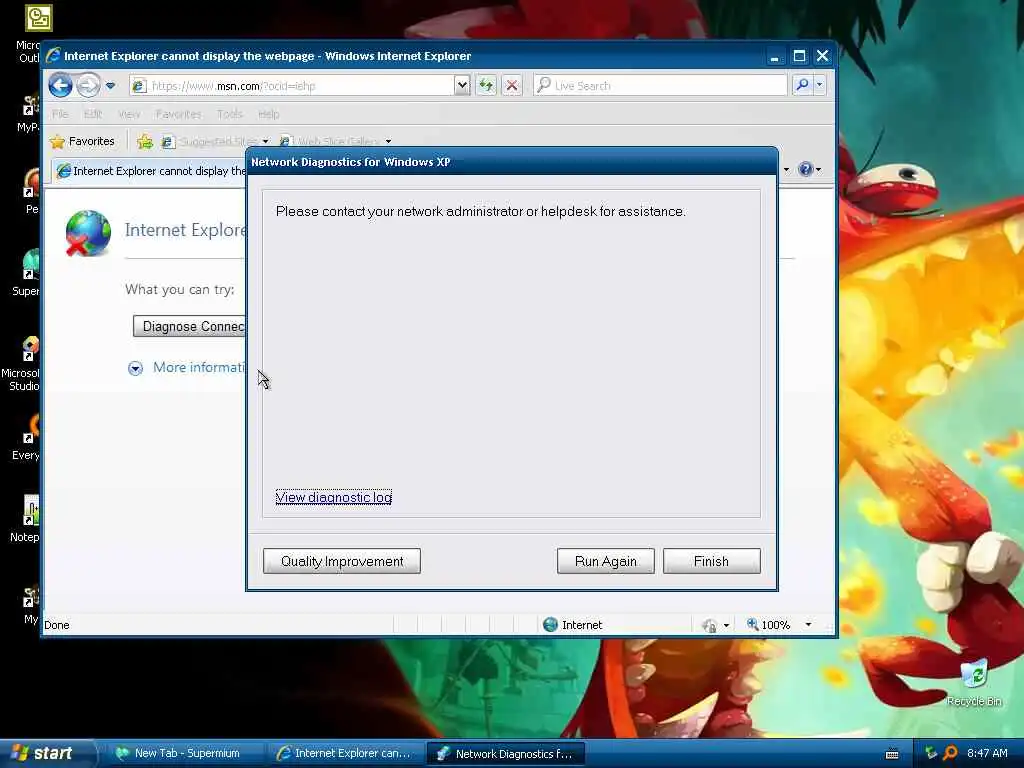The image size is (1024, 768).
Task: Click the Run Again button
Action: click(605, 561)
